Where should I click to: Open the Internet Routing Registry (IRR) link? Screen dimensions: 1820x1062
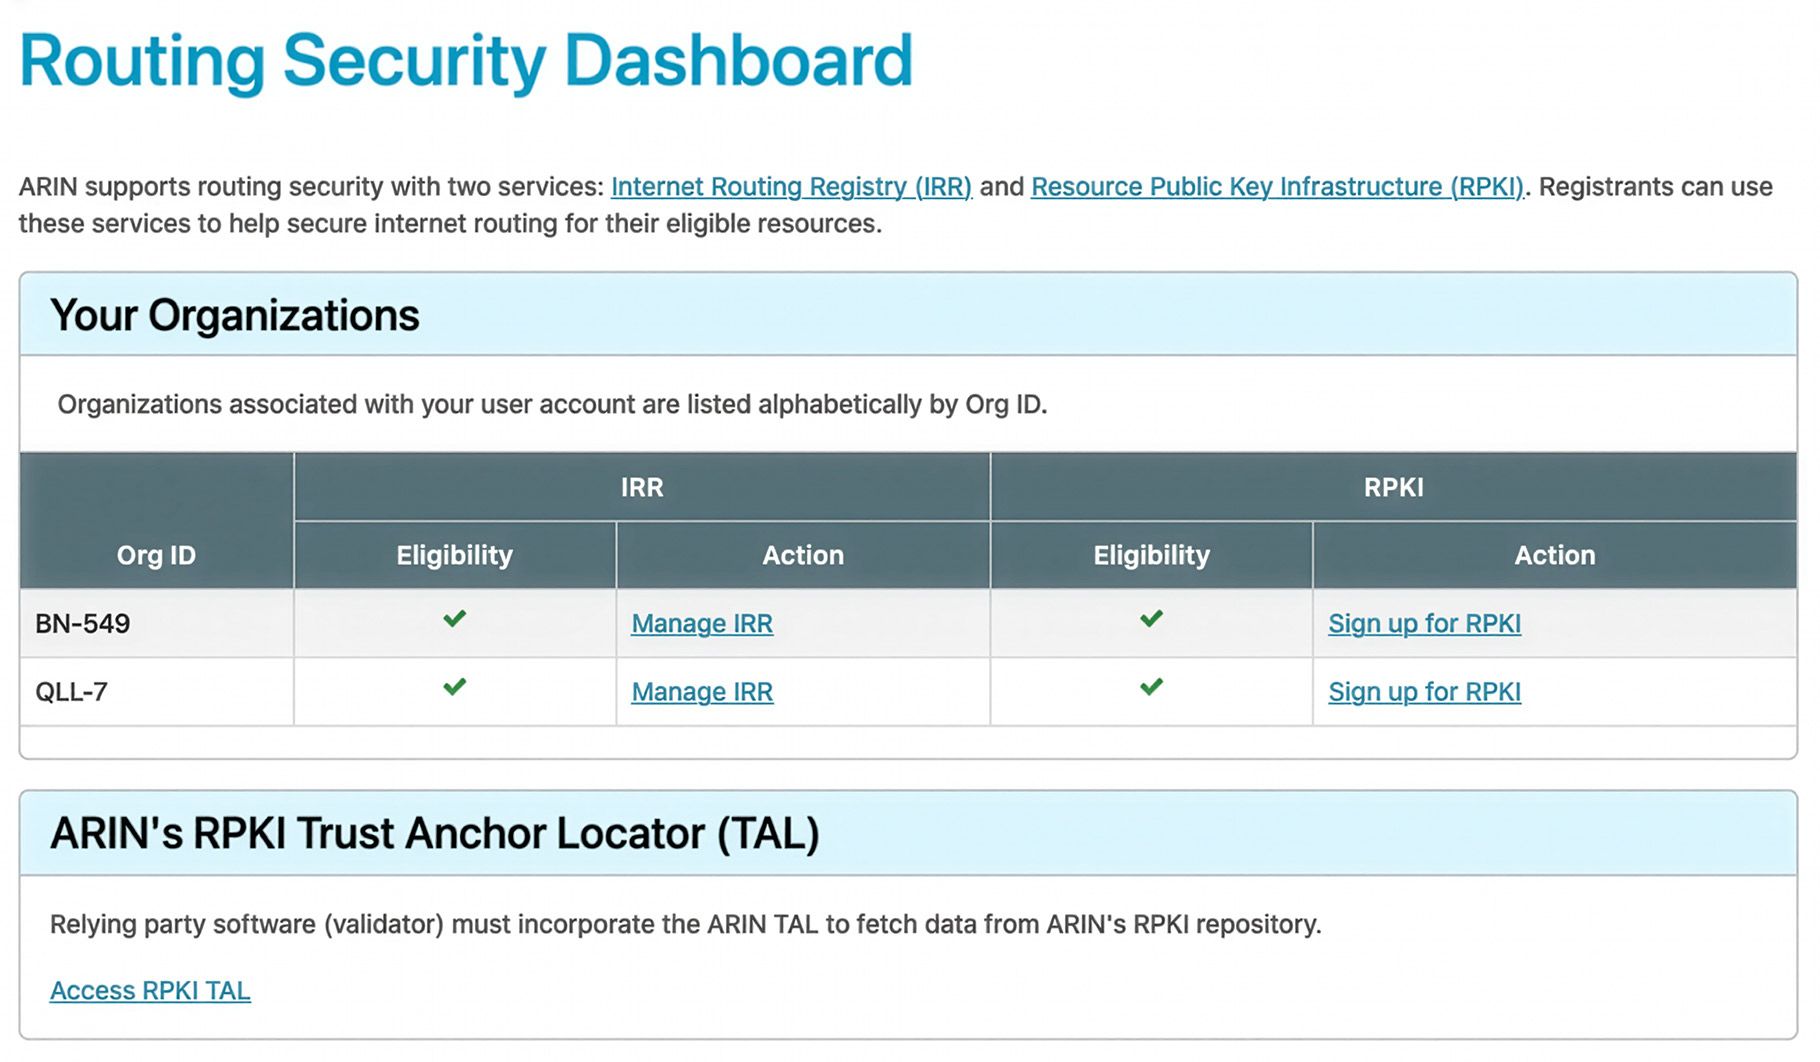(x=791, y=186)
